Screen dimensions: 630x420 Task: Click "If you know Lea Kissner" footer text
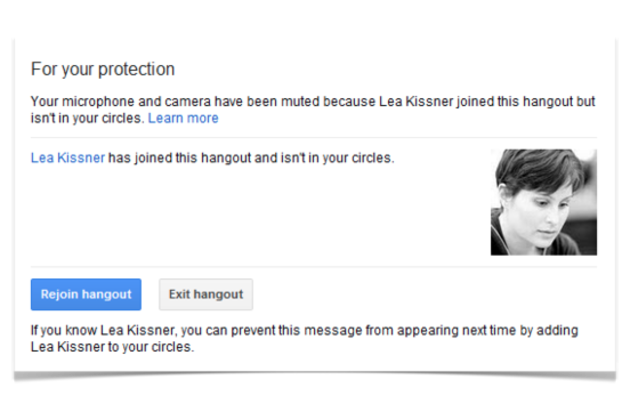pyautogui.click(x=103, y=330)
